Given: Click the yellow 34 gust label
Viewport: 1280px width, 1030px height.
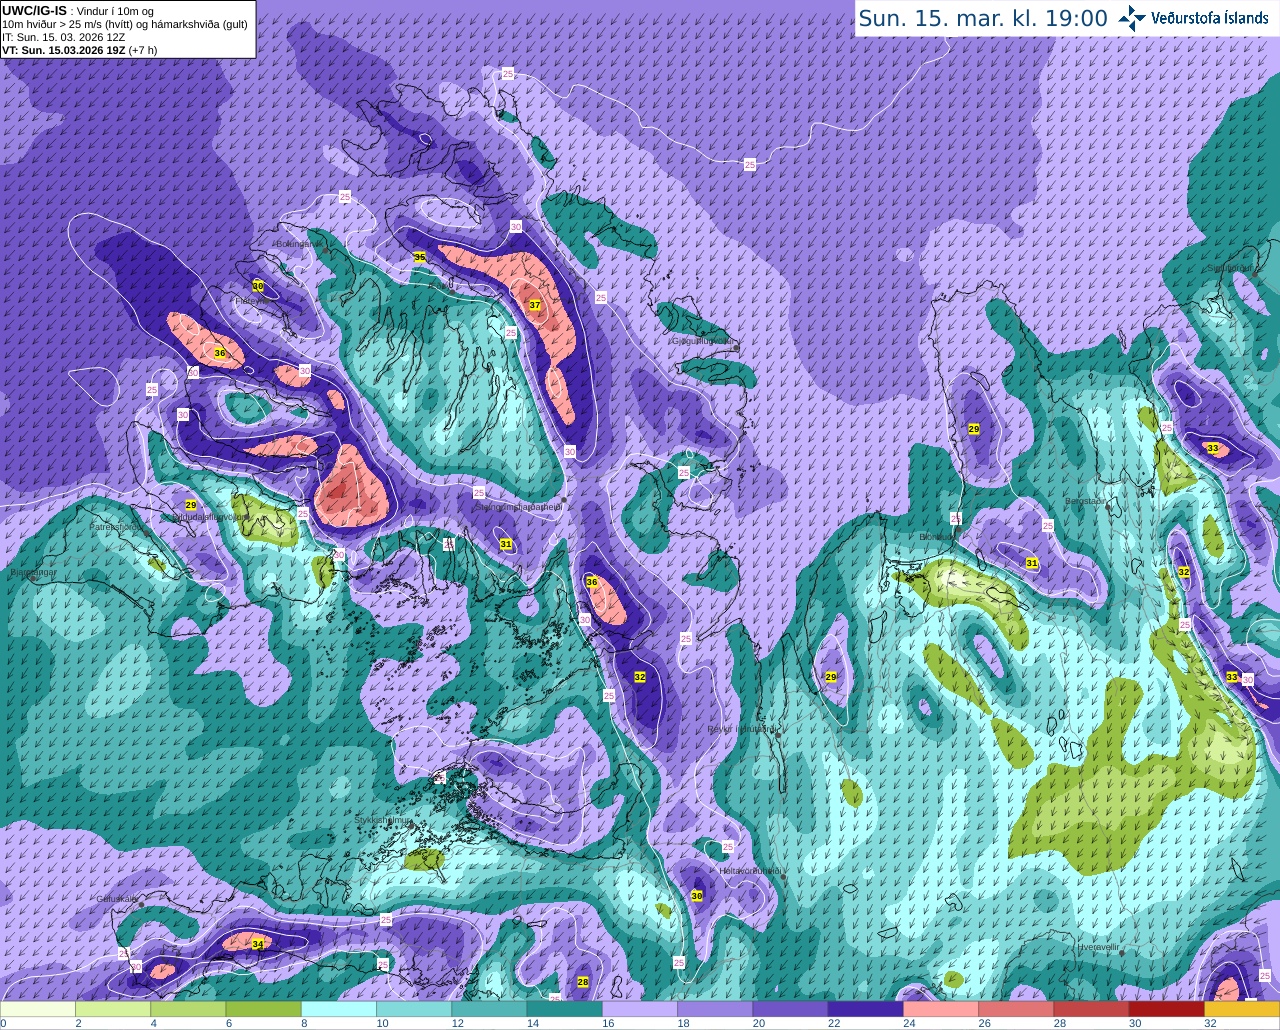Looking at the screenshot, I should tap(258, 944).
